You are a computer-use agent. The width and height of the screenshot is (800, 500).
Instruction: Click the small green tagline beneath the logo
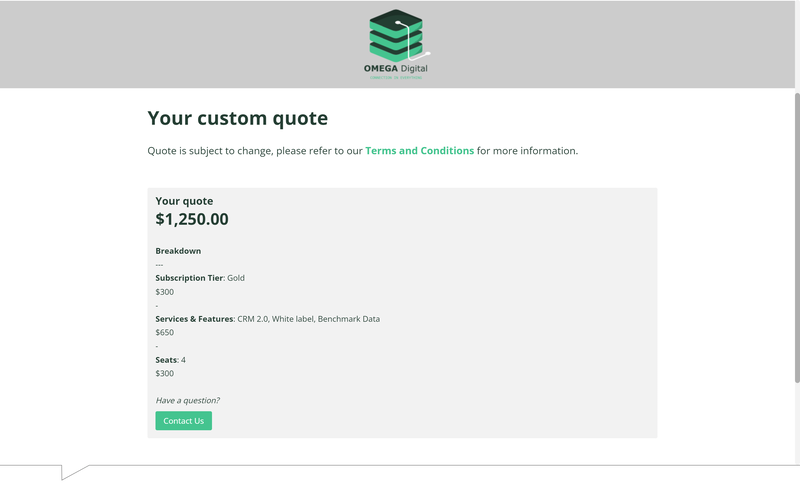pyautogui.click(x=398, y=77)
